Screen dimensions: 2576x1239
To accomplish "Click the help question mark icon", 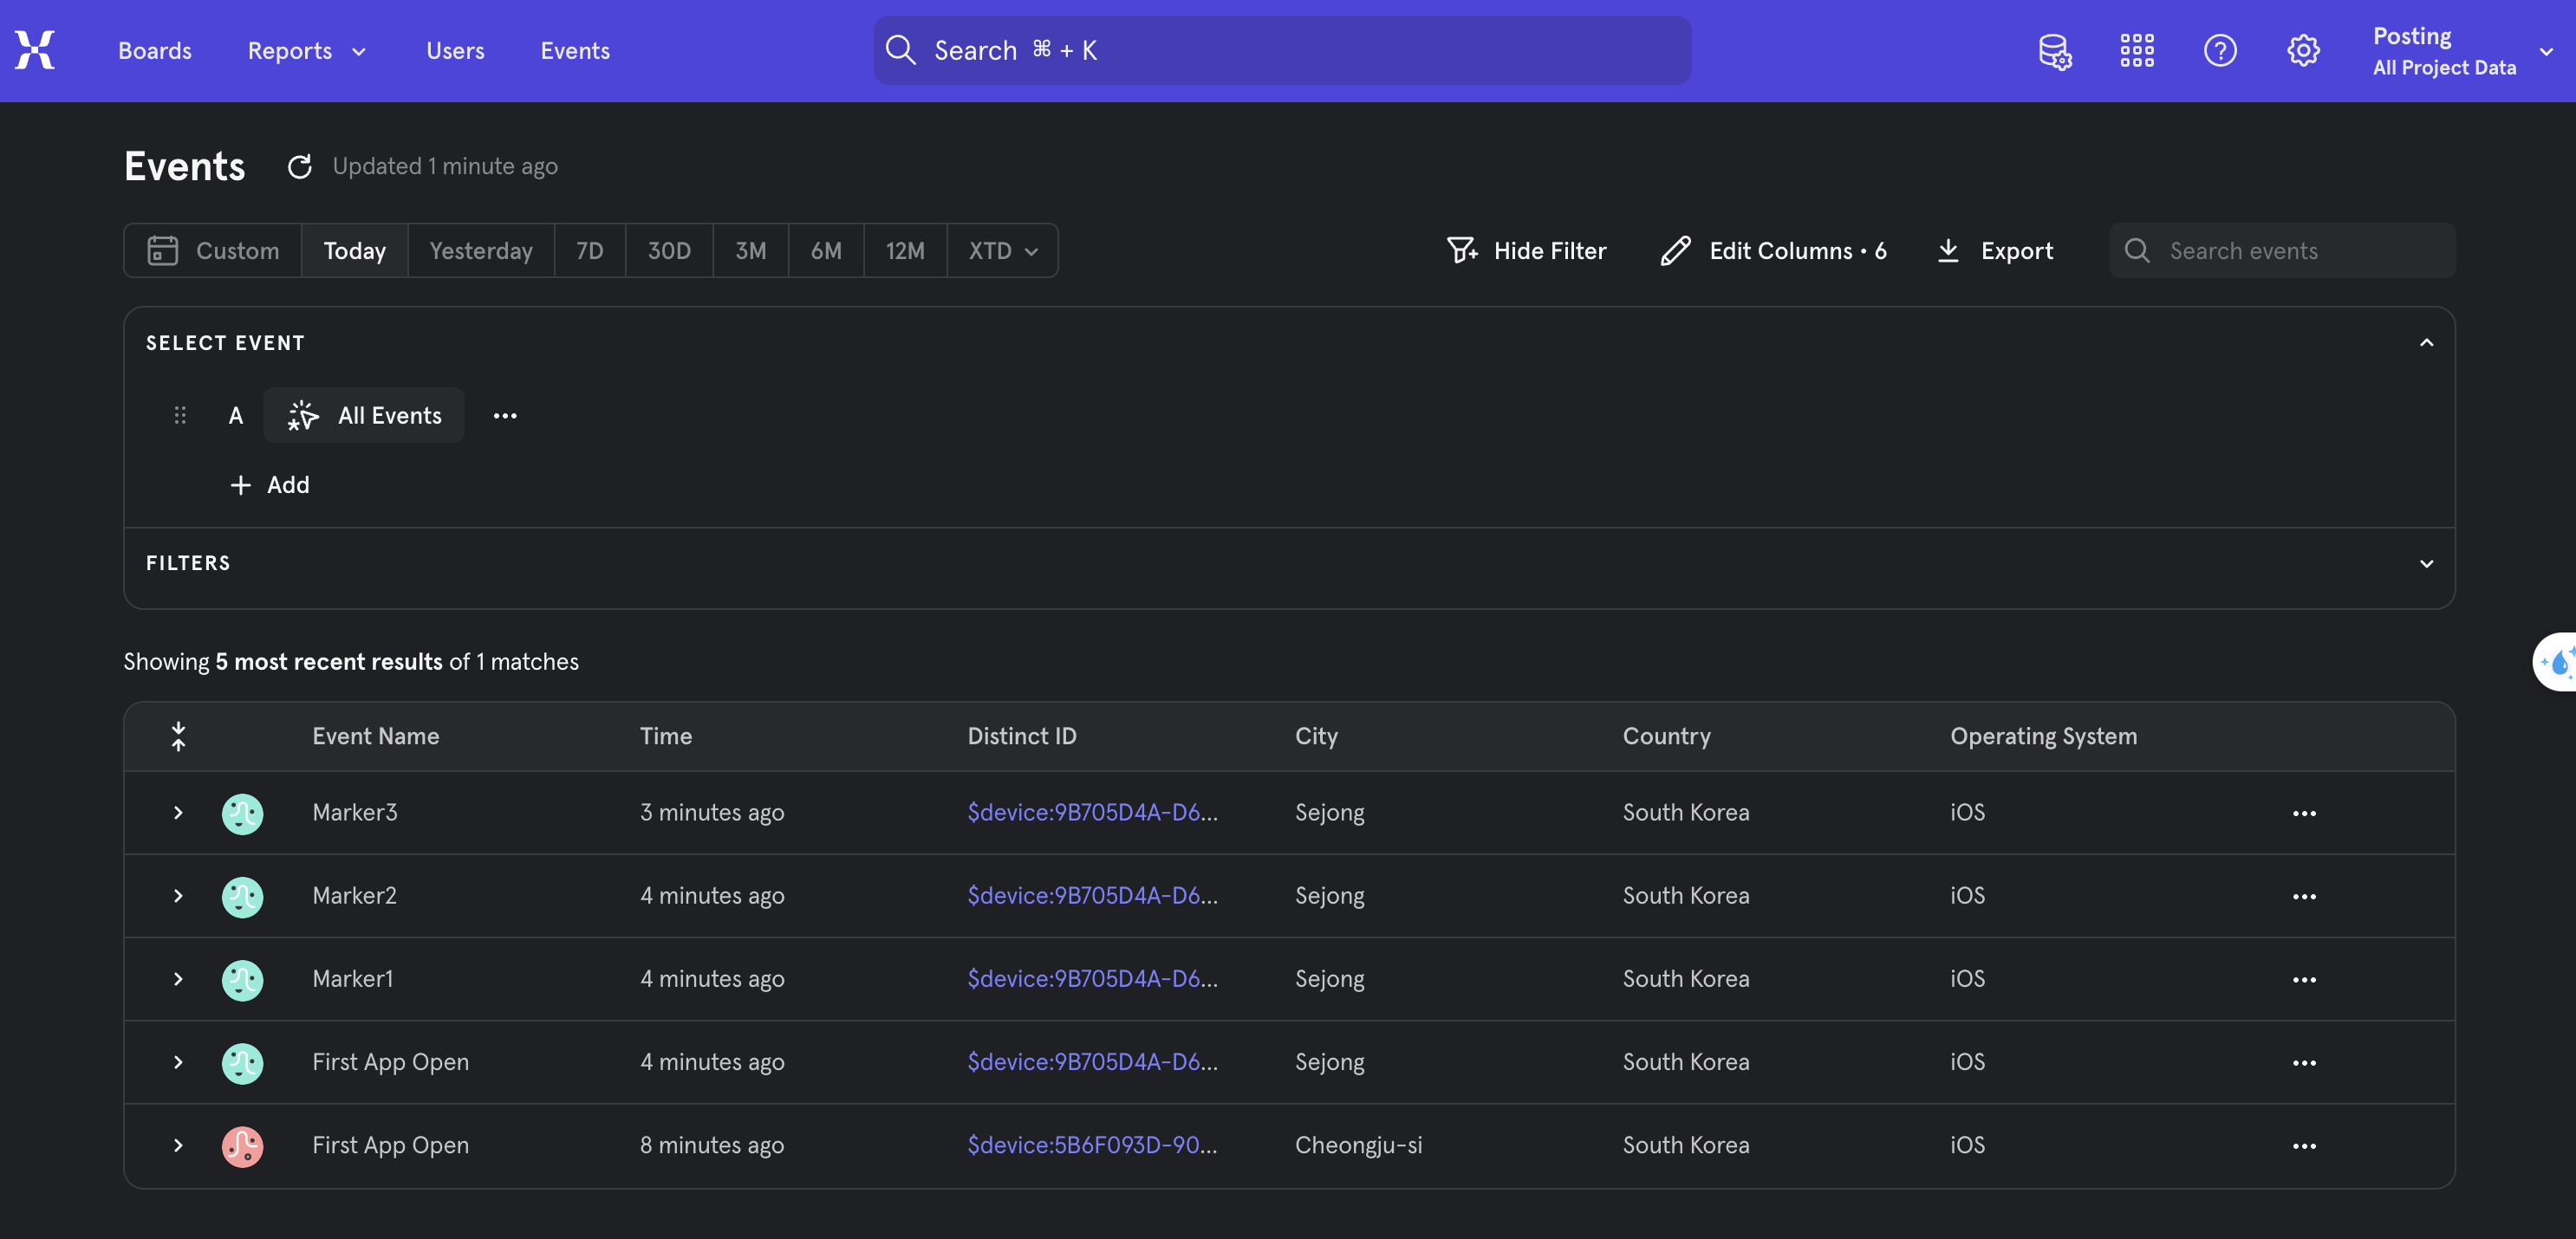I will 2219,50.
